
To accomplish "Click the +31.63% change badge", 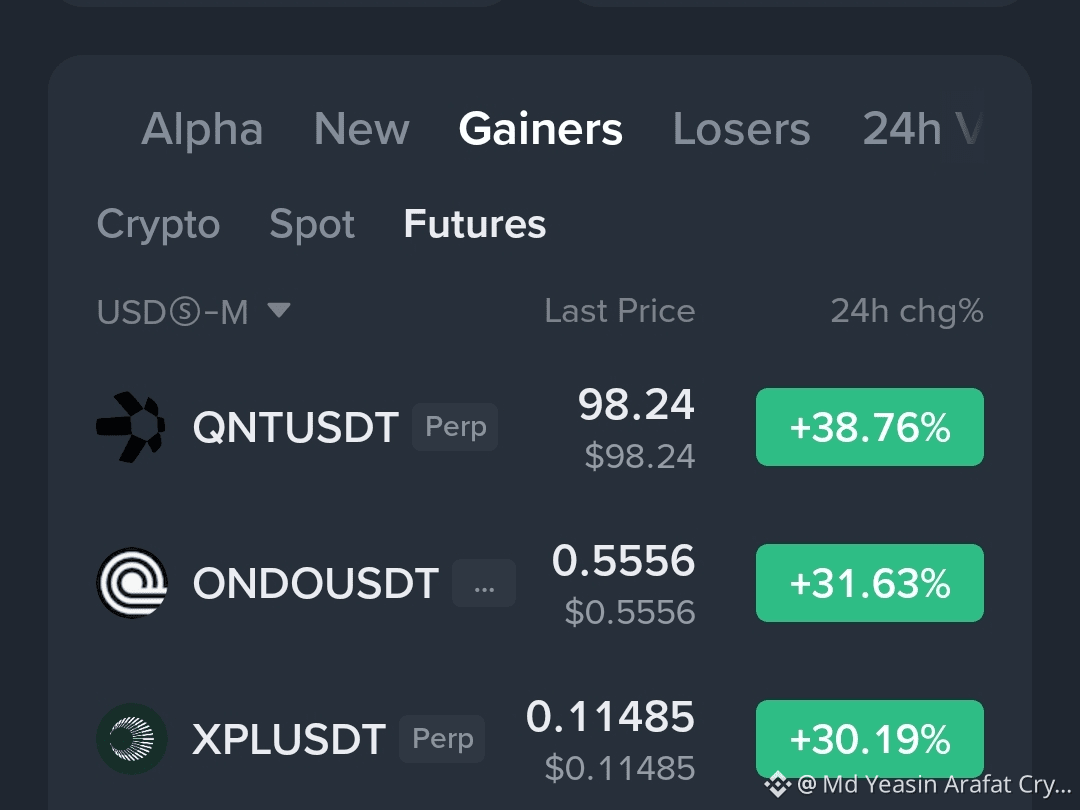I will 870,583.
